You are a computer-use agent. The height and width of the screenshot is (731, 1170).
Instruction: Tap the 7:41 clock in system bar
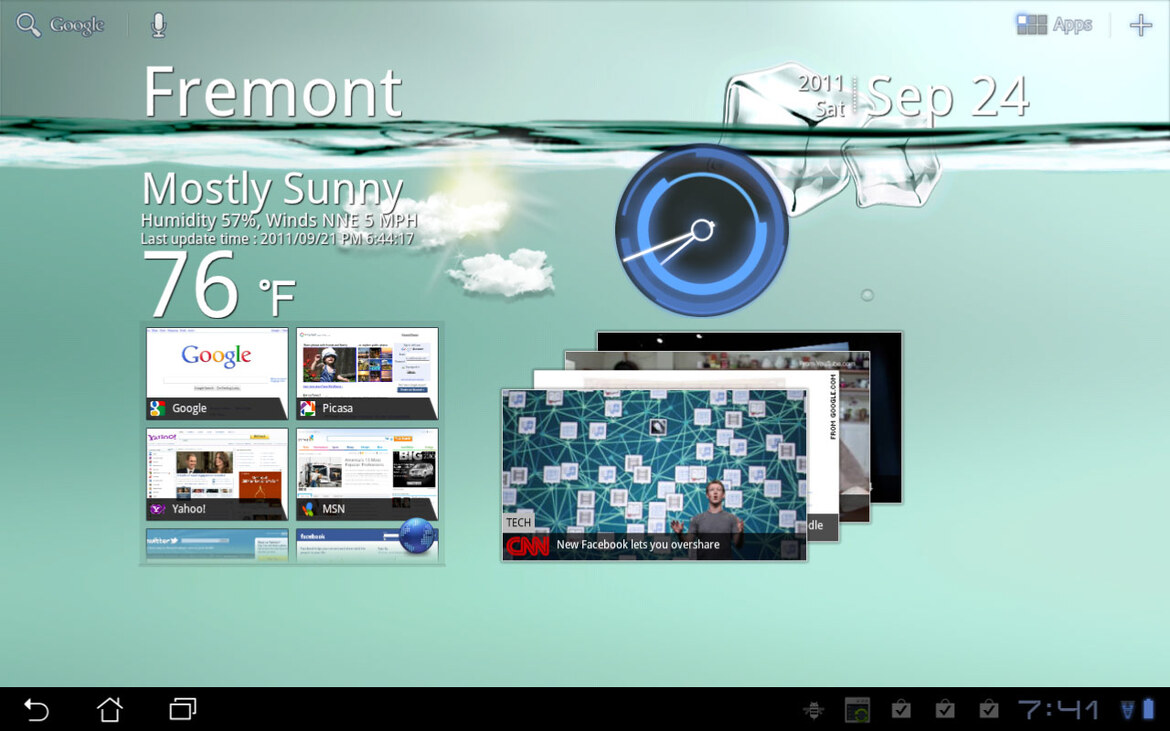point(1058,709)
